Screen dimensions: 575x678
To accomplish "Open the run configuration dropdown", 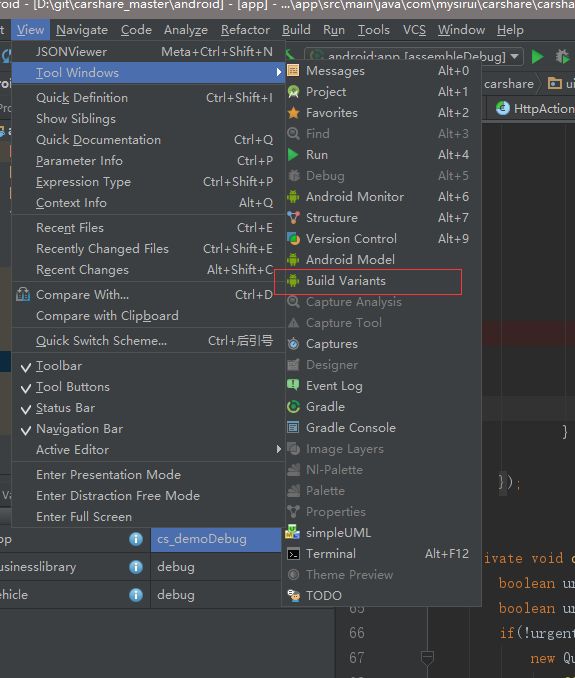I will coord(414,57).
